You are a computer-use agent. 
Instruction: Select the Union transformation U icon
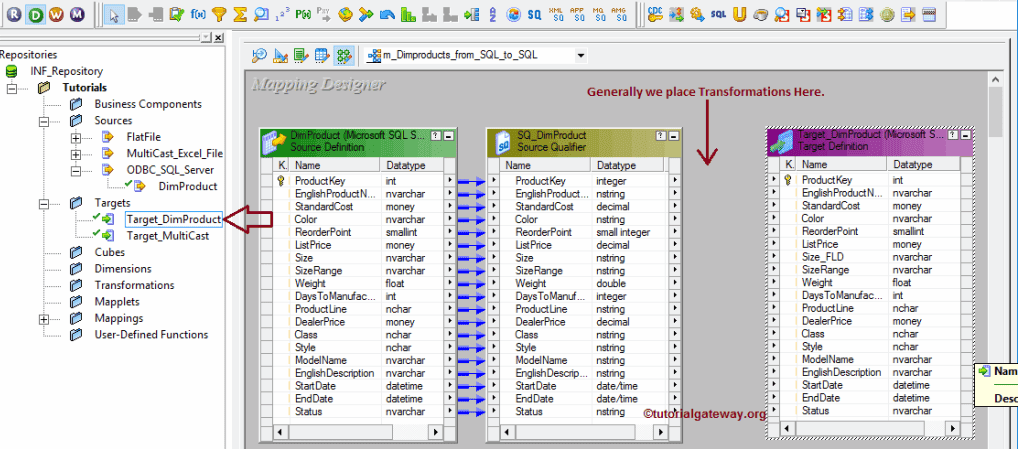pyautogui.click(x=739, y=14)
